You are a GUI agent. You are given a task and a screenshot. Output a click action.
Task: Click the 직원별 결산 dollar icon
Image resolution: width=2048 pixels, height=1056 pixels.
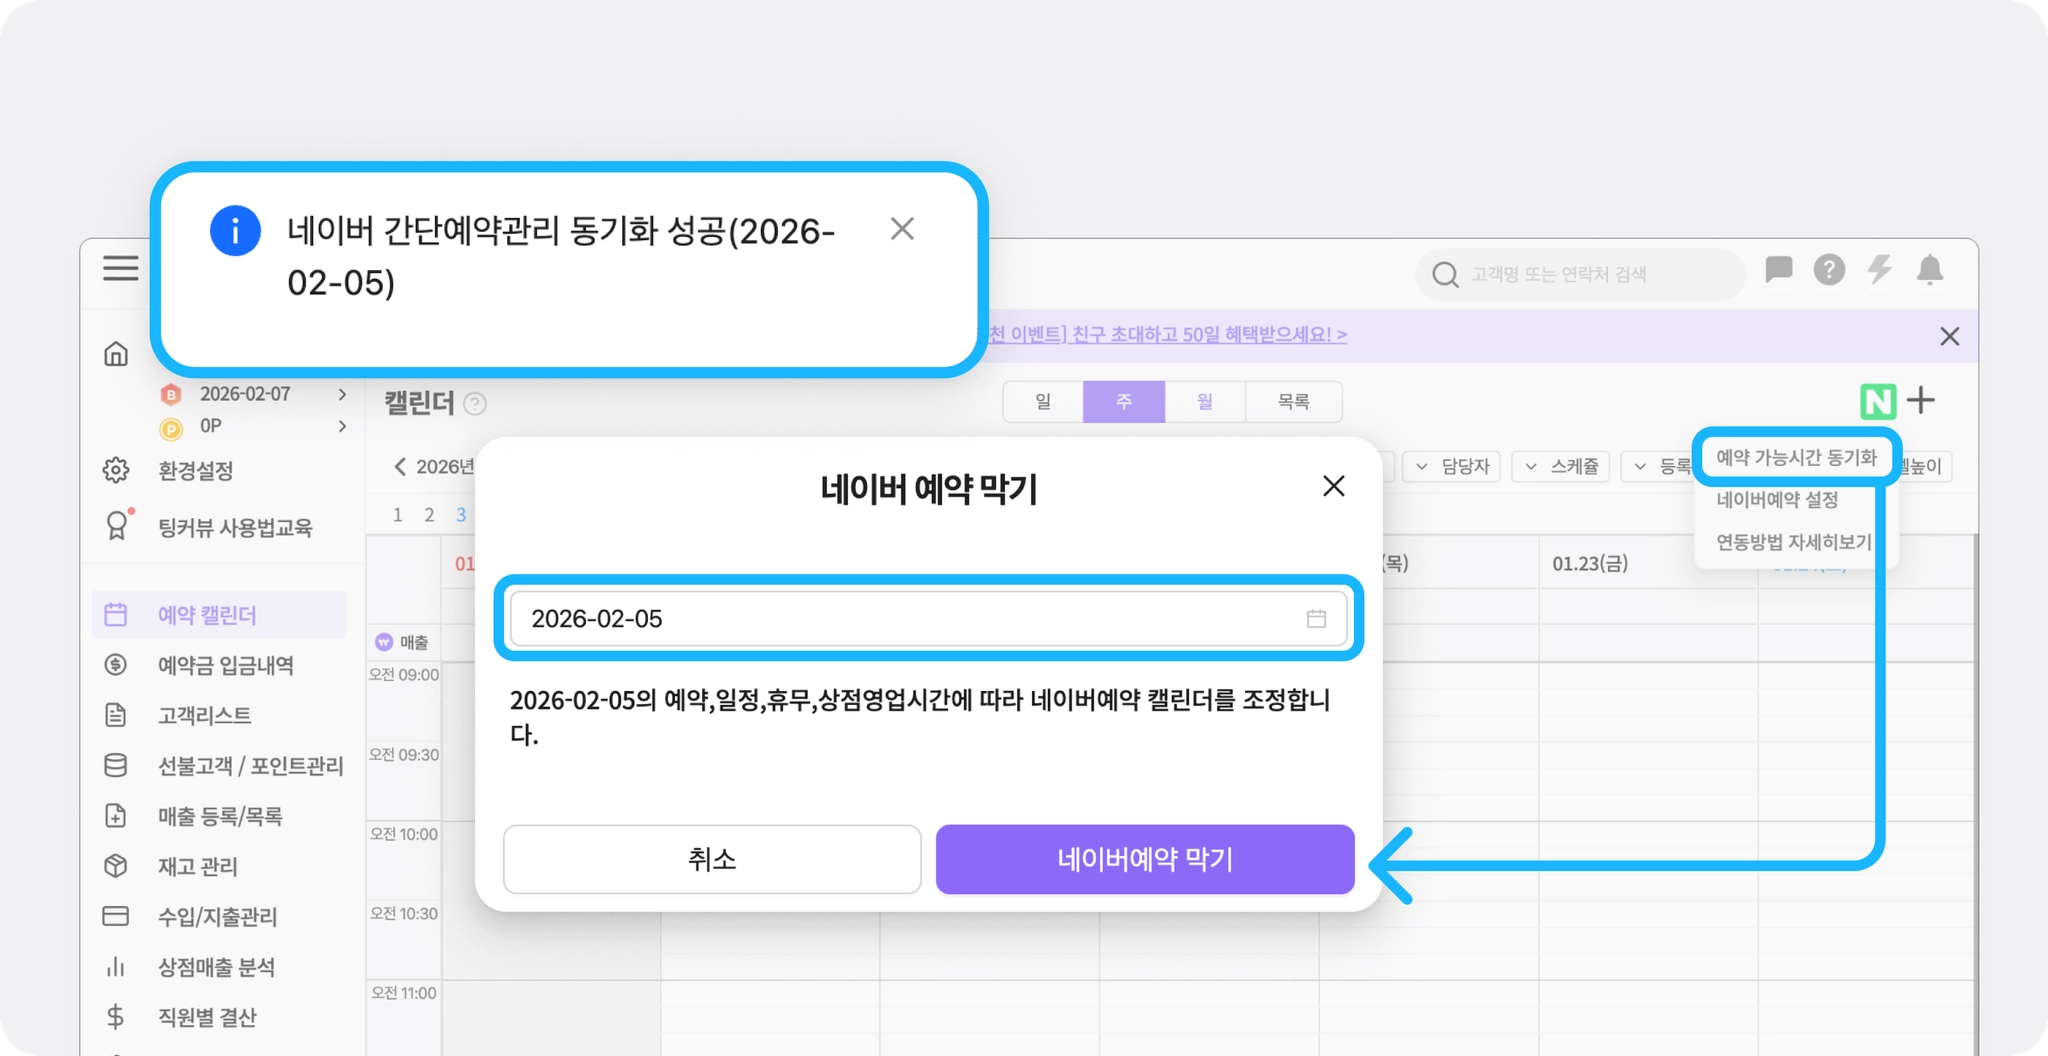coord(116,1017)
